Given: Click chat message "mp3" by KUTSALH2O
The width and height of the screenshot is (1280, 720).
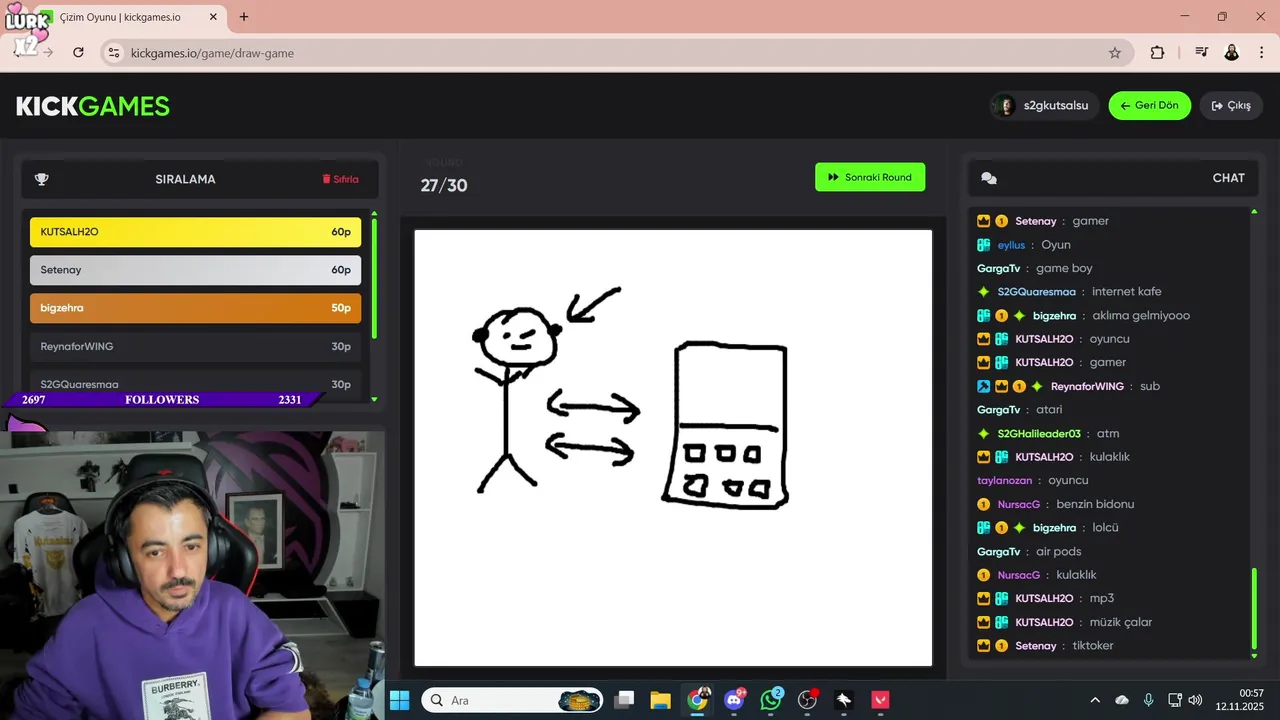Looking at the screenshot, I should click(x=1101, y=599).
